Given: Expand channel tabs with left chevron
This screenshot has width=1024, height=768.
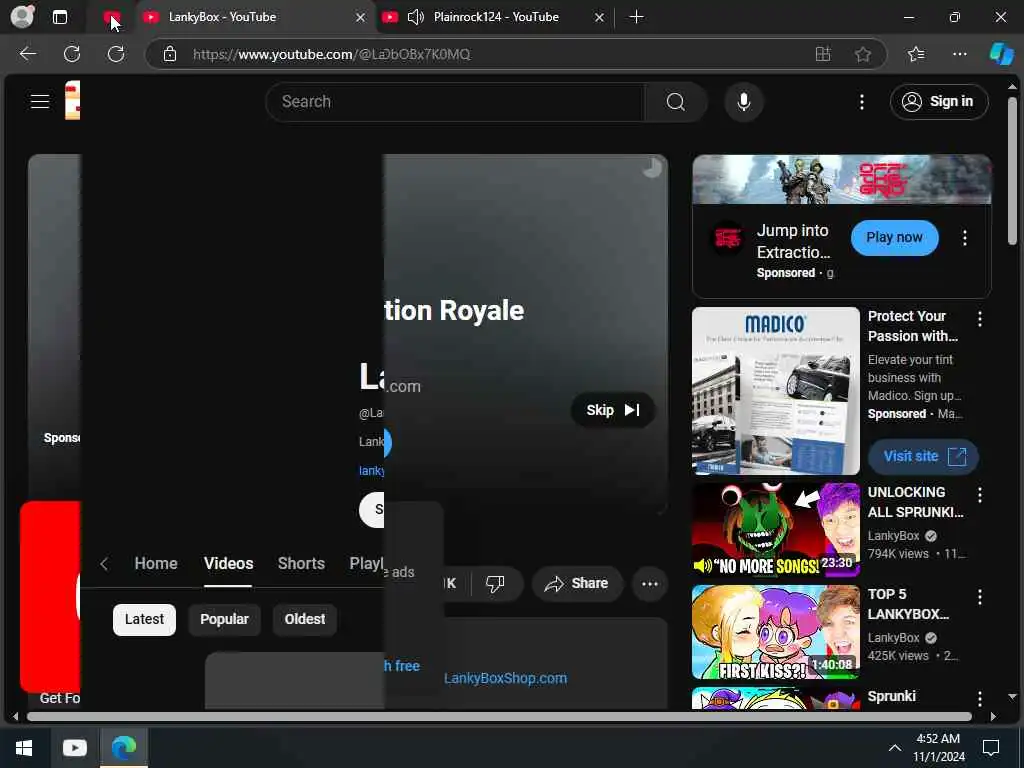Looking at the screenshot, I should (x=104, y=564).
